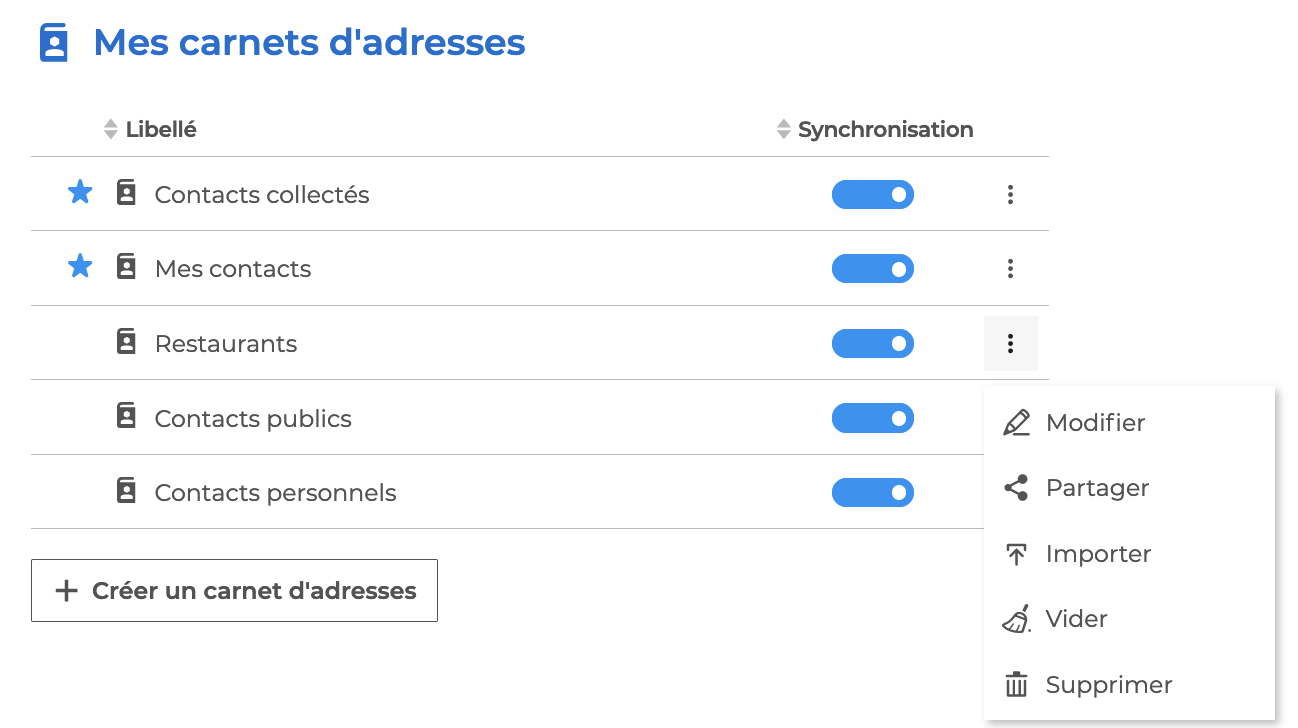Click the address book icon for Contacts personnels

pyautogui.click(x=126, y=490)
